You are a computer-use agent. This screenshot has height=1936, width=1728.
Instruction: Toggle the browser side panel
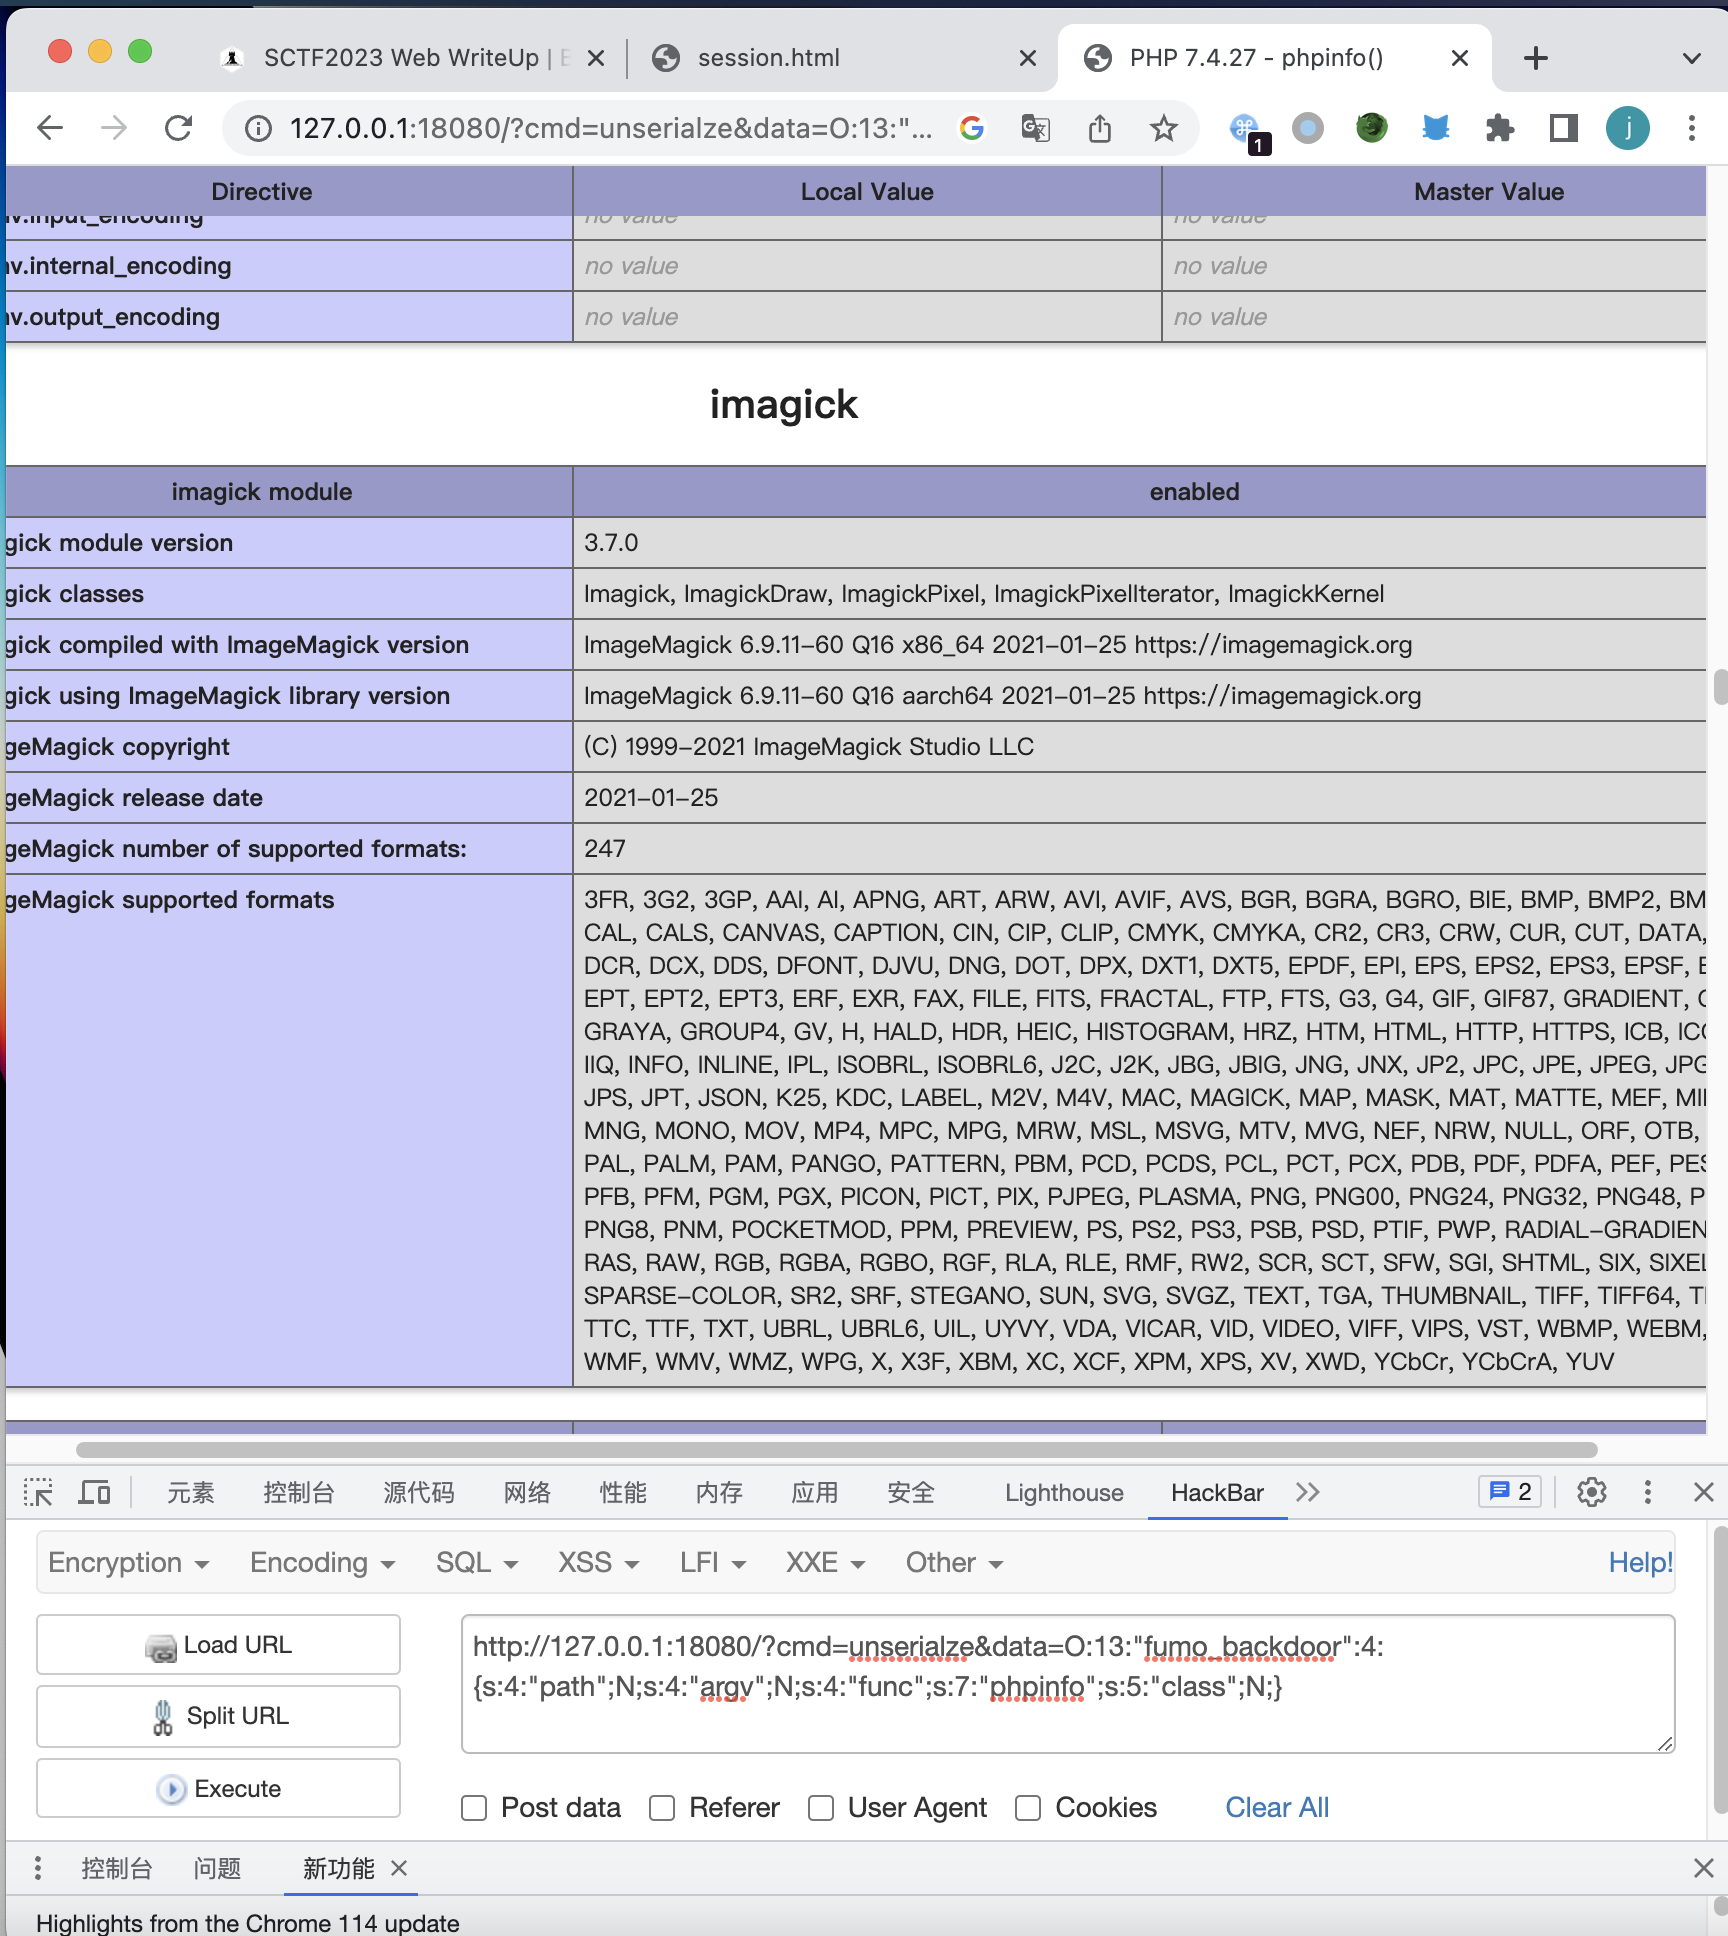(1564, 128)
